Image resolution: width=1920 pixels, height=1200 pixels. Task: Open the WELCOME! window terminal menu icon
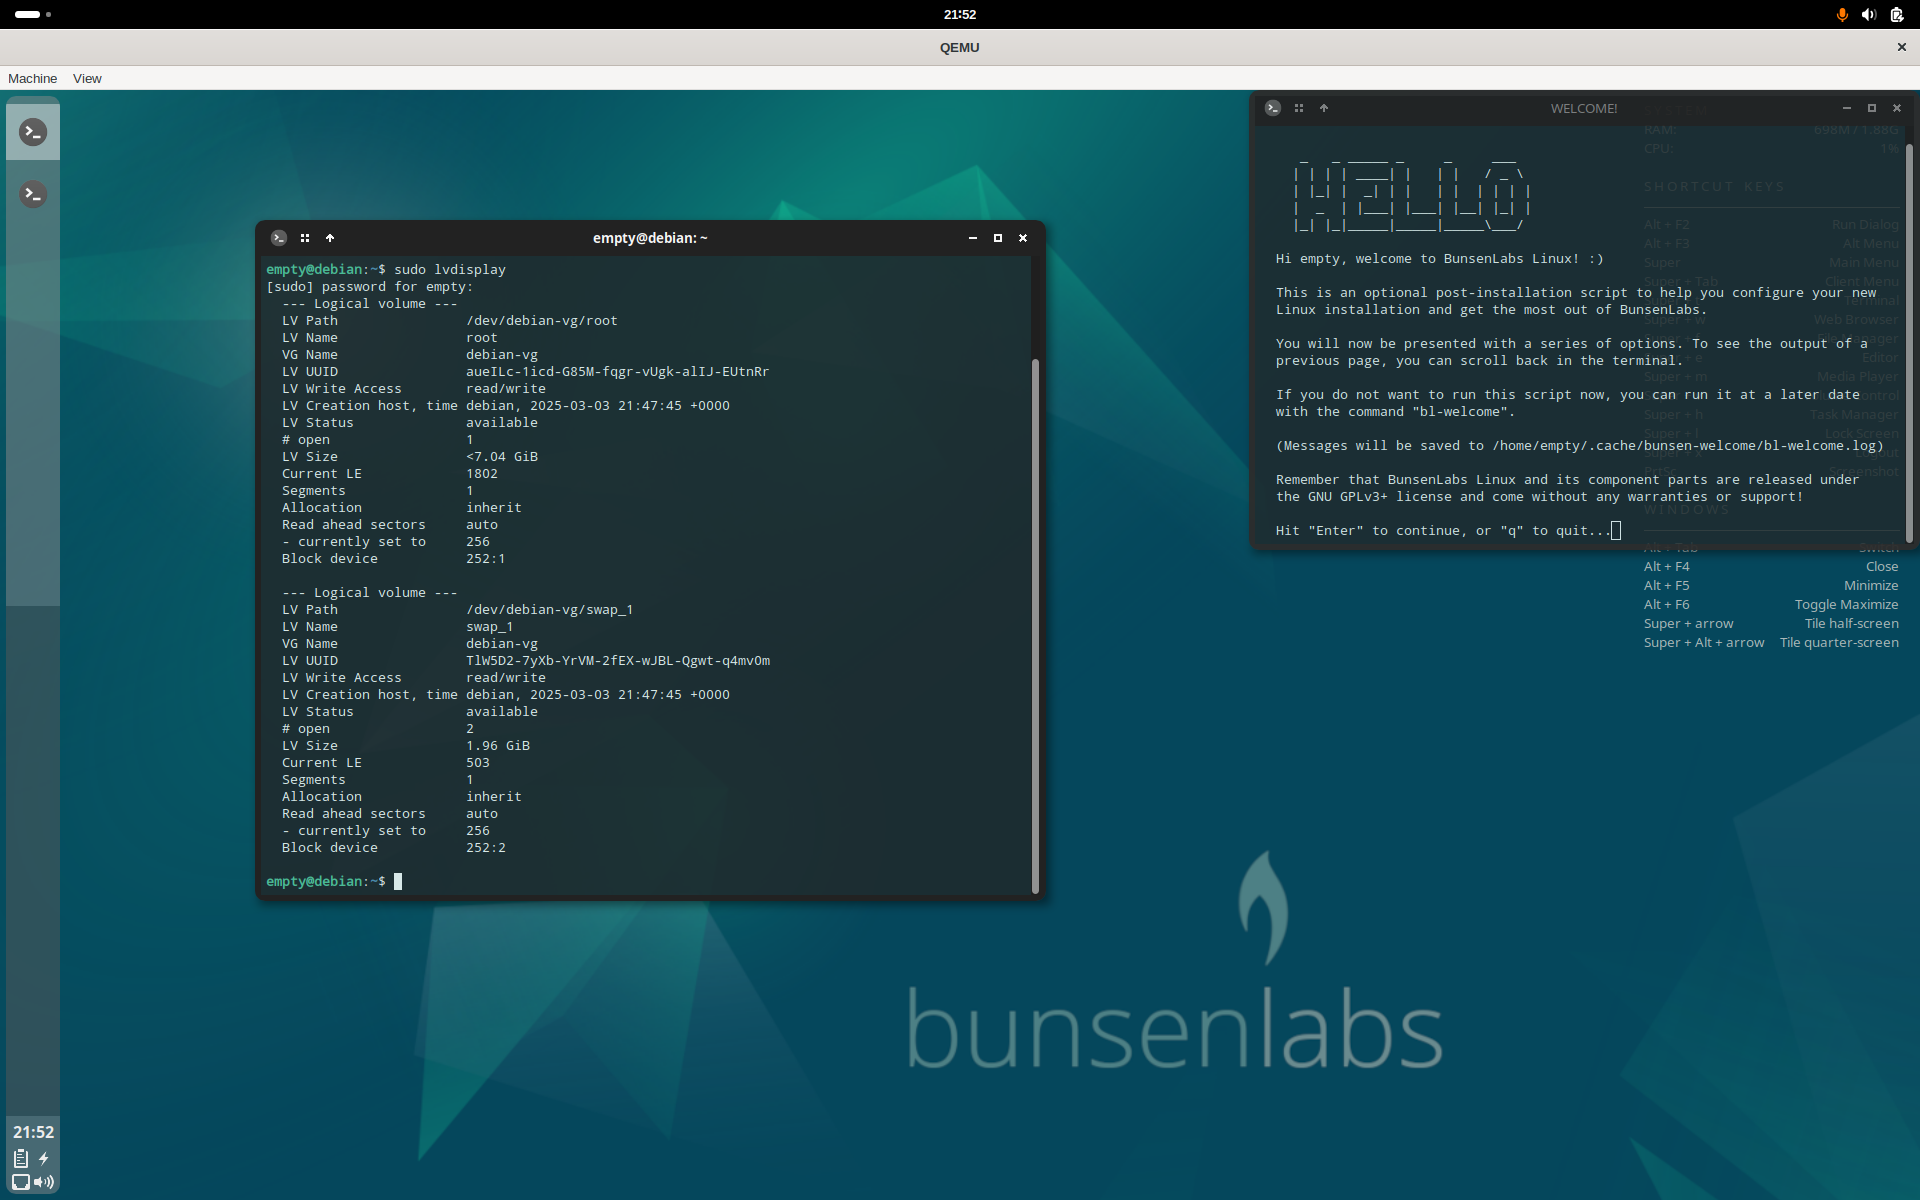[x=1273, y=108]
